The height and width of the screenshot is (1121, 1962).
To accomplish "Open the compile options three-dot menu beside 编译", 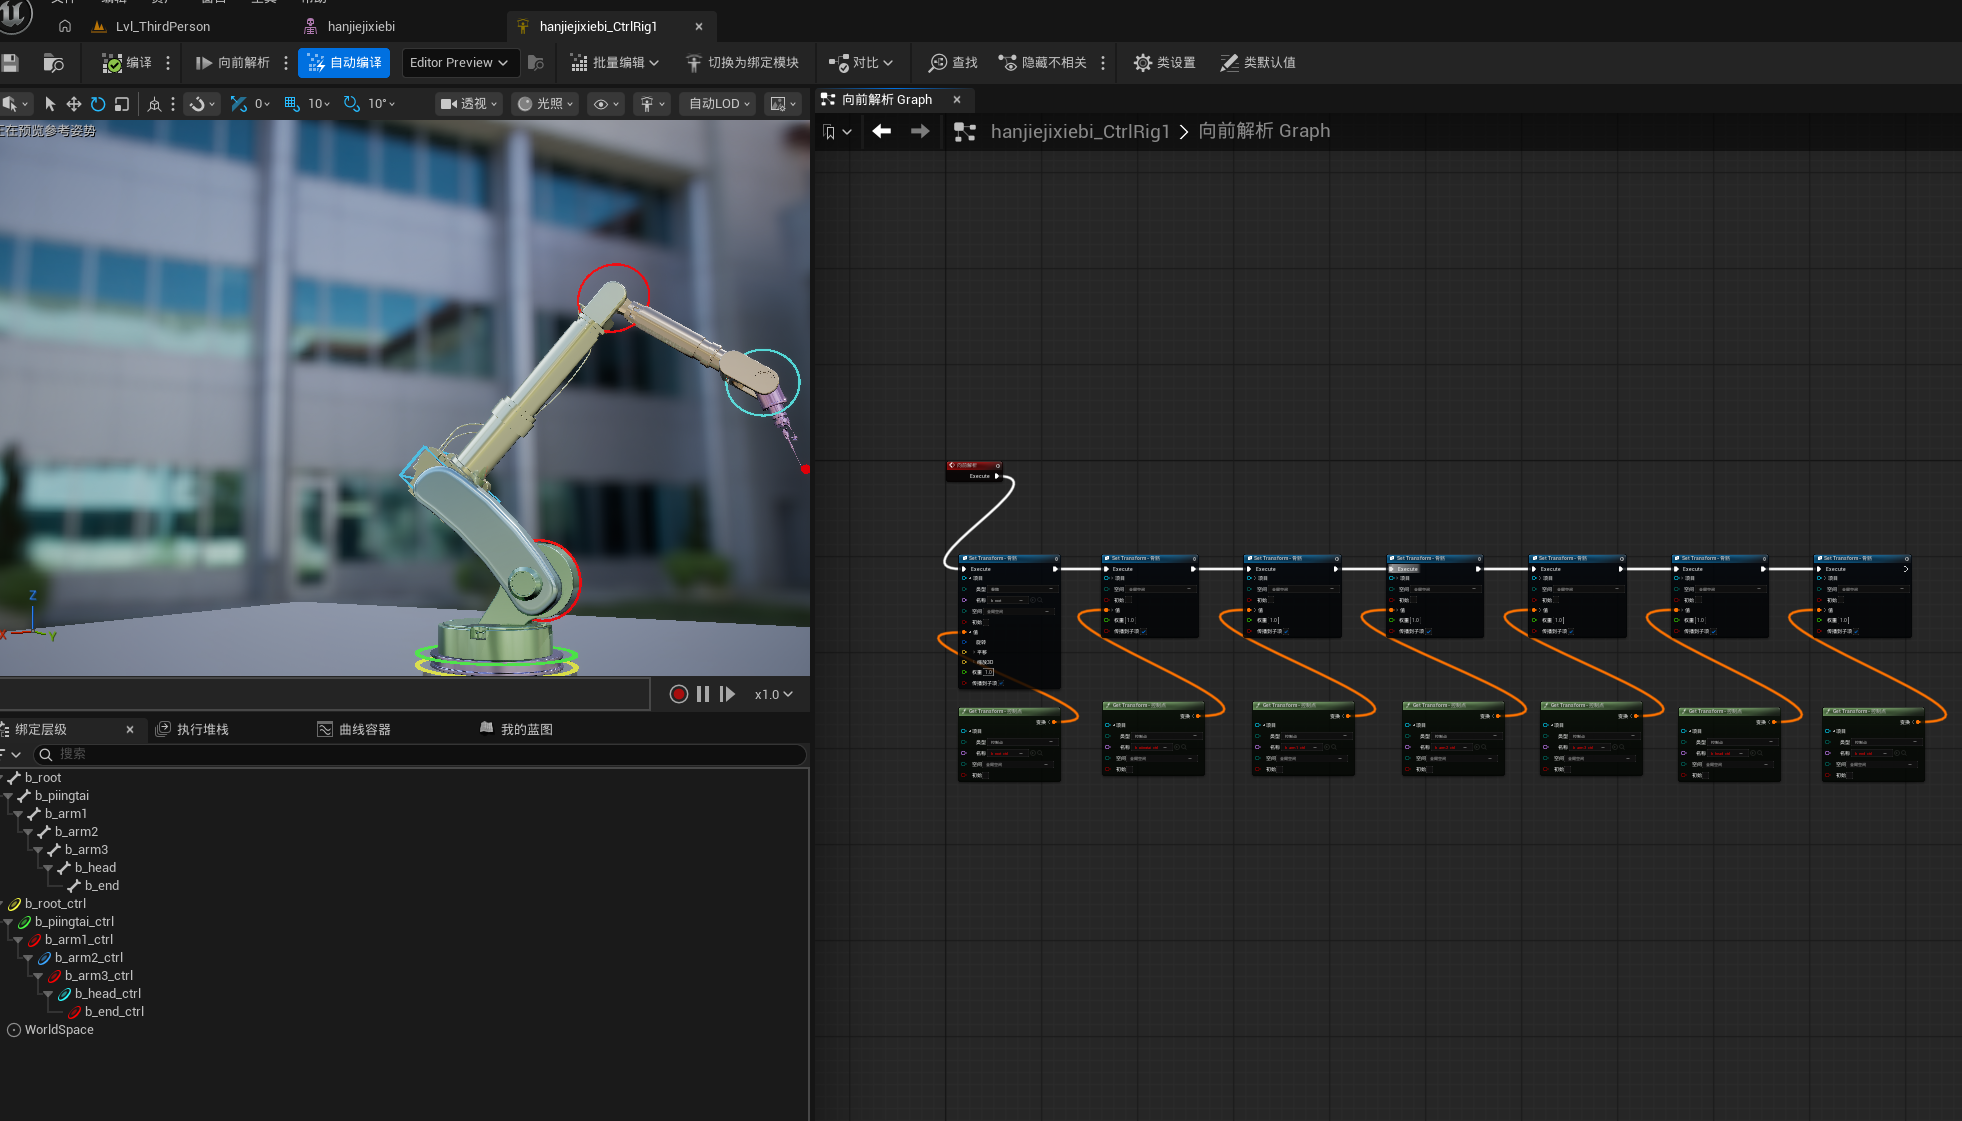I will (168, 63).
